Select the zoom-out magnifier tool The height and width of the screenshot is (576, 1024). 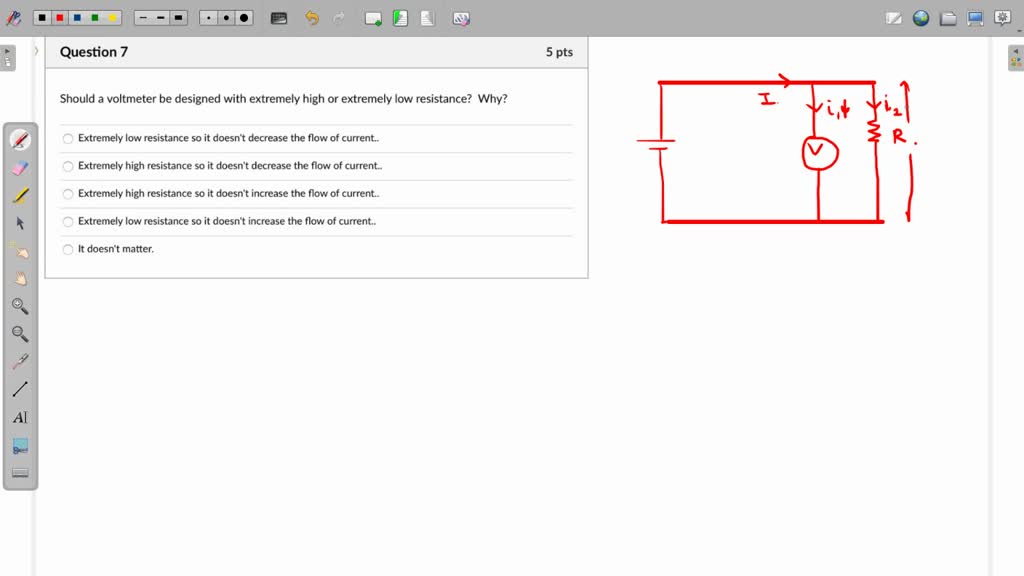[x=20, y=334]
